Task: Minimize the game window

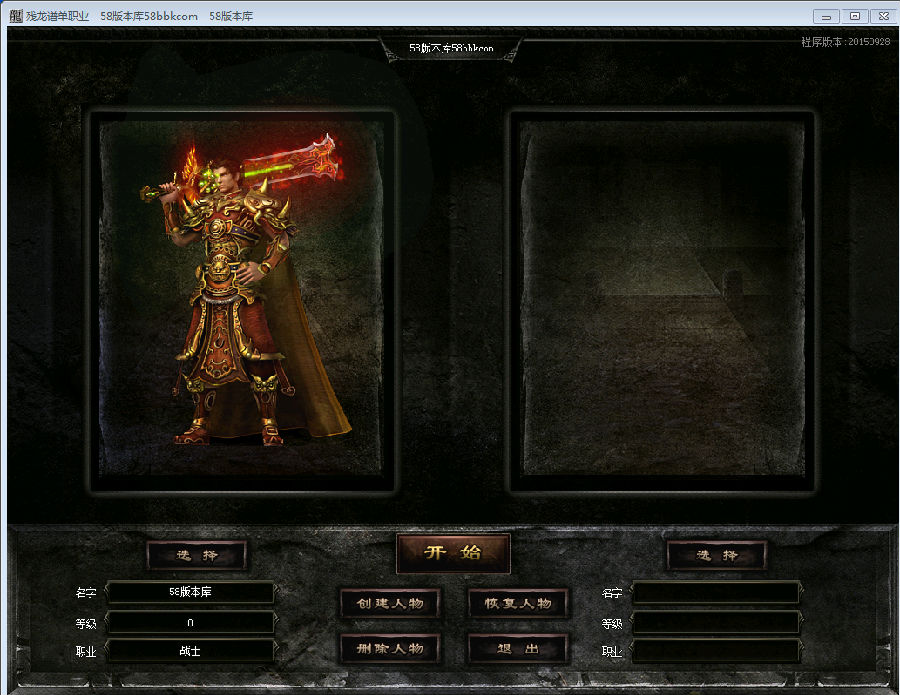Action: (x=826, y=16)
